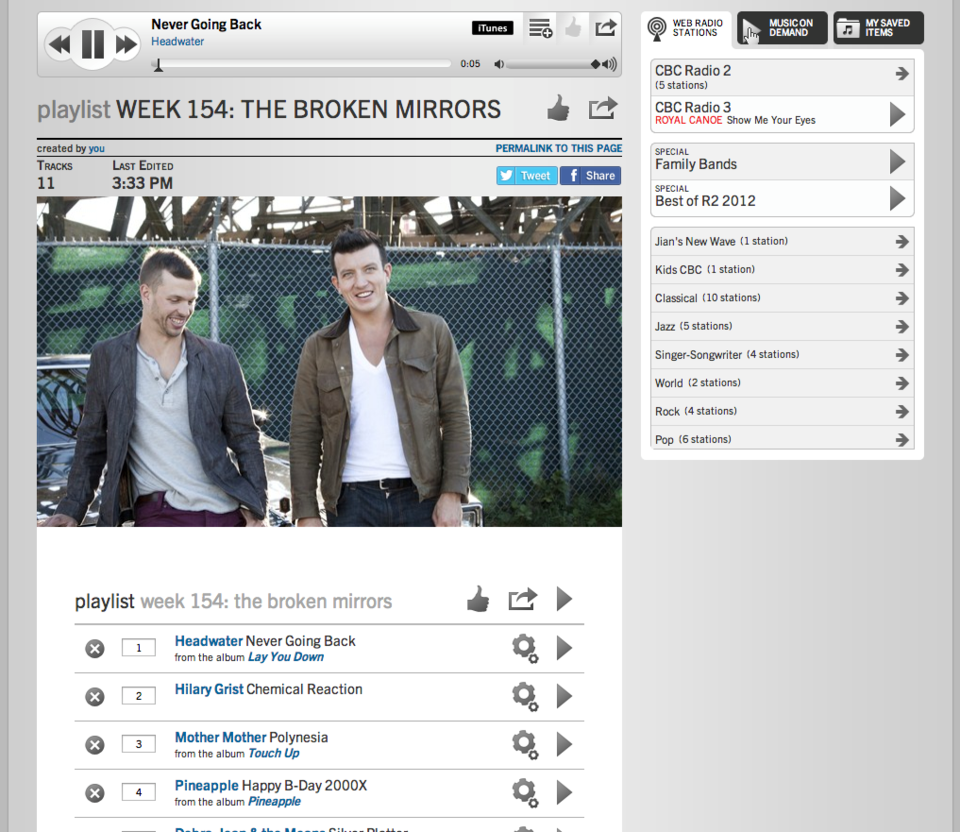Image resolution: width=960 pixels, height=832 pixels.
Task: Open Lay You Down album link
Action: tap(286, 657)
